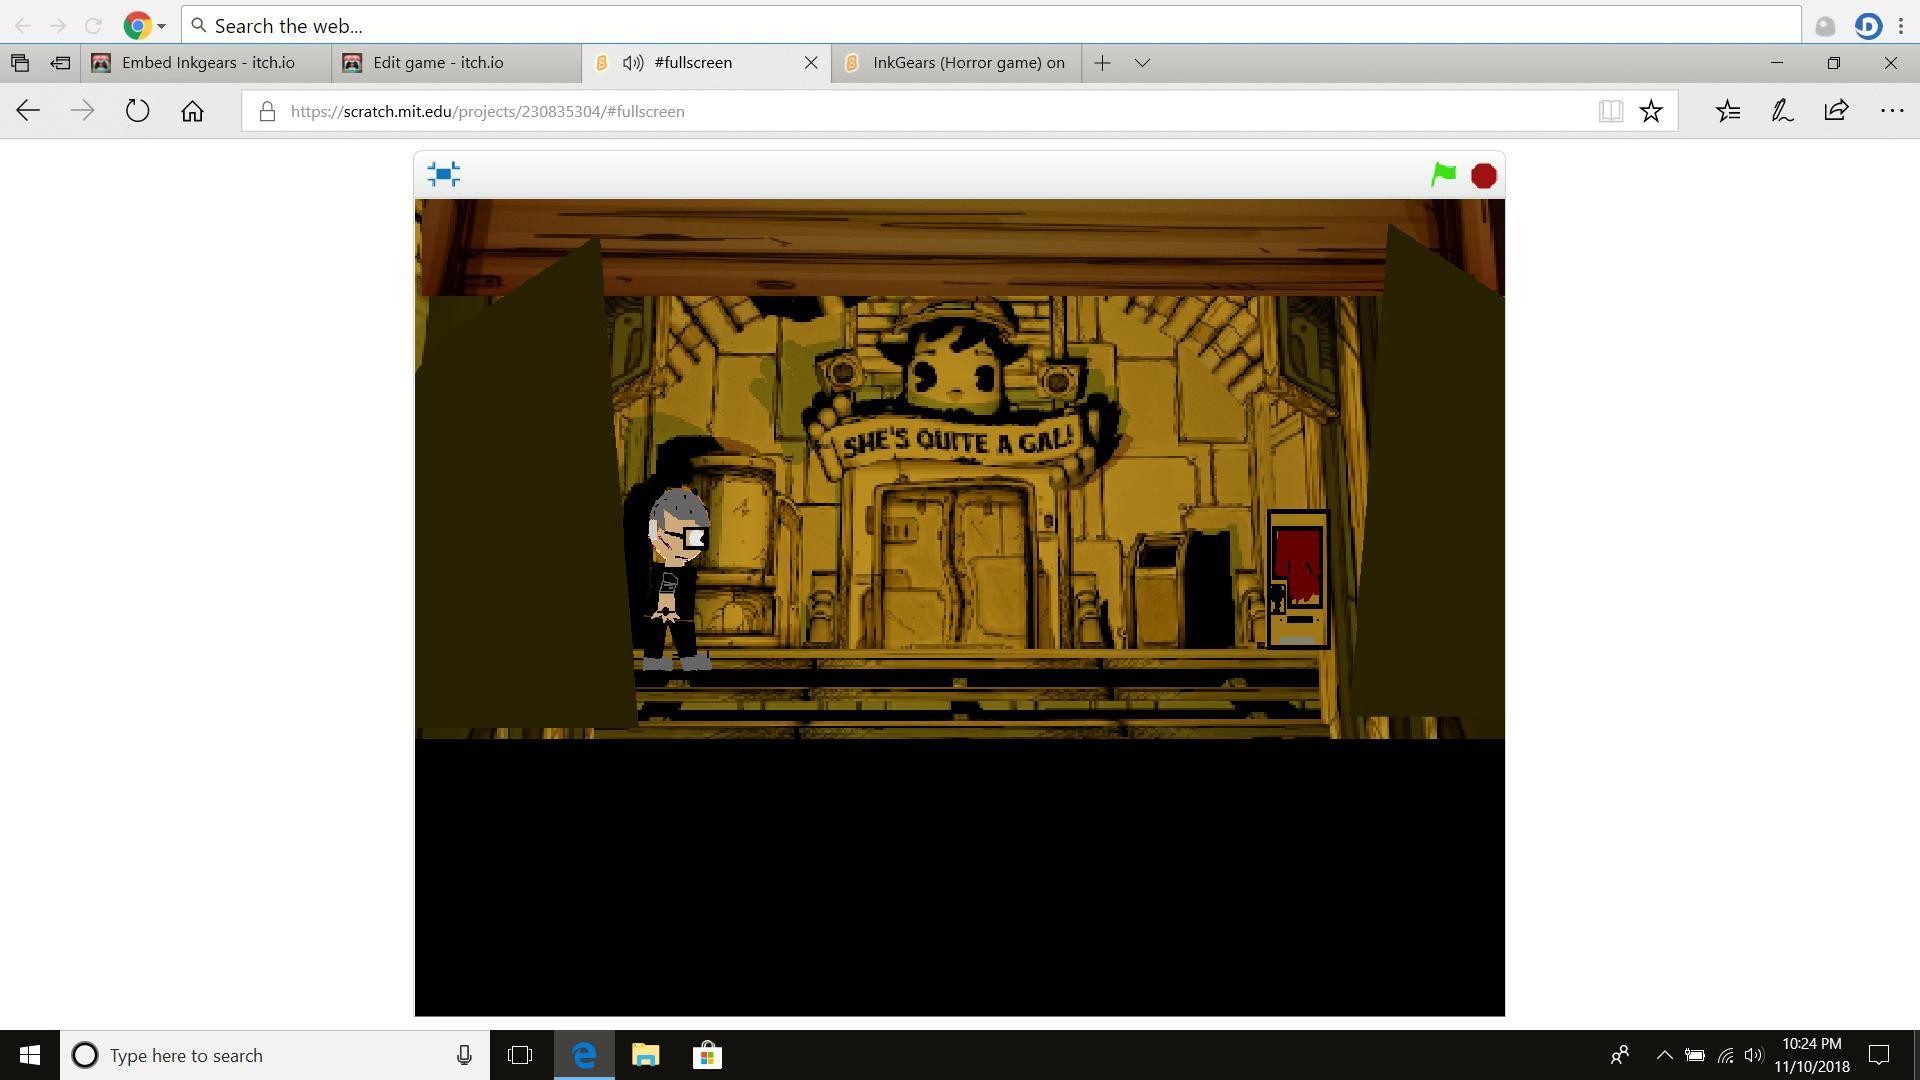
Task: Open Microsoft Store from the taskbar
Action: [x=707, y=1055]
